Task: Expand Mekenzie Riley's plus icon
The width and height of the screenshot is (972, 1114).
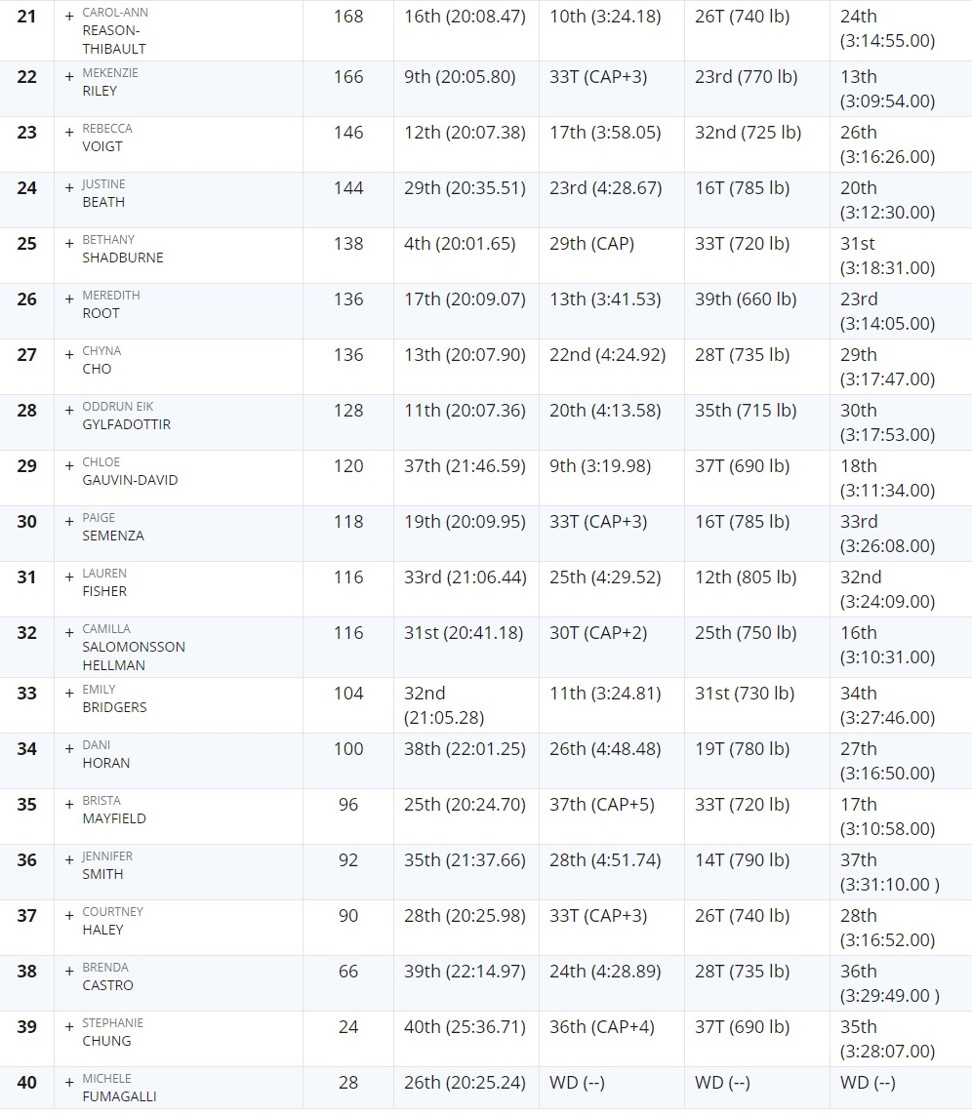Action: pyautogui.click(x=69, y=76)
